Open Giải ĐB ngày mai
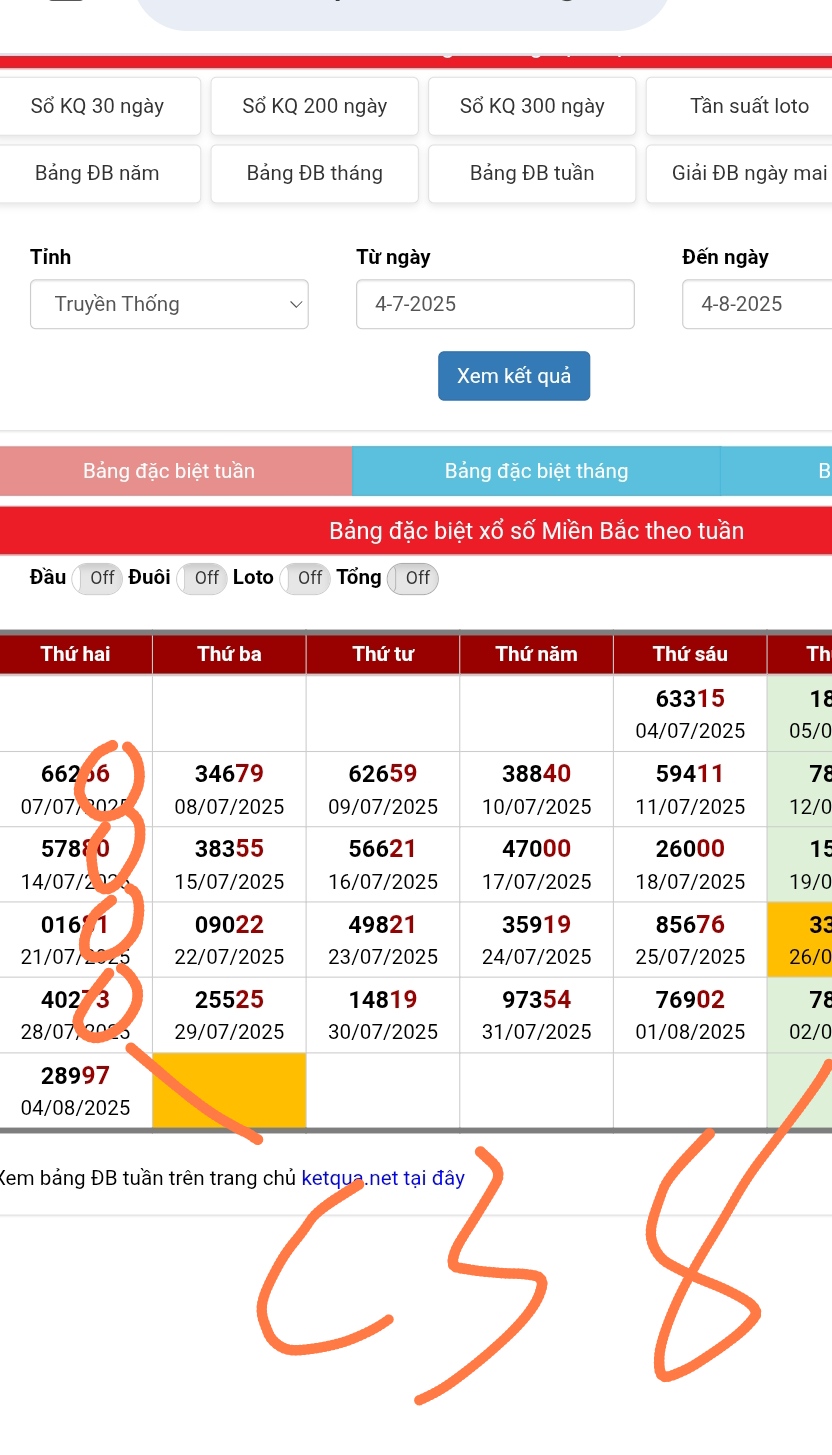Screen dimensions: 832x1455 tap(748, 173)
